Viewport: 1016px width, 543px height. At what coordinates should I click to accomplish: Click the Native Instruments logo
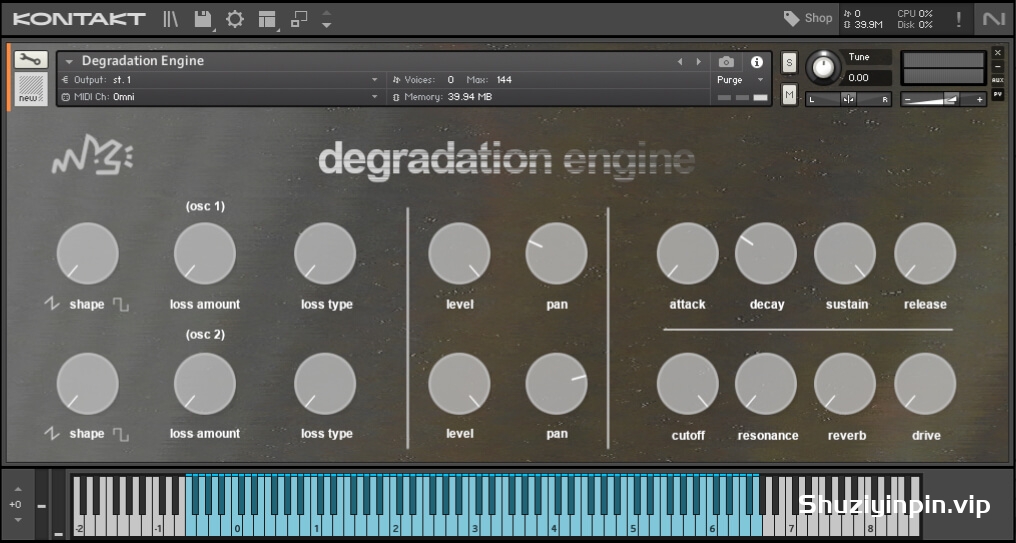[x=993, y=19]
